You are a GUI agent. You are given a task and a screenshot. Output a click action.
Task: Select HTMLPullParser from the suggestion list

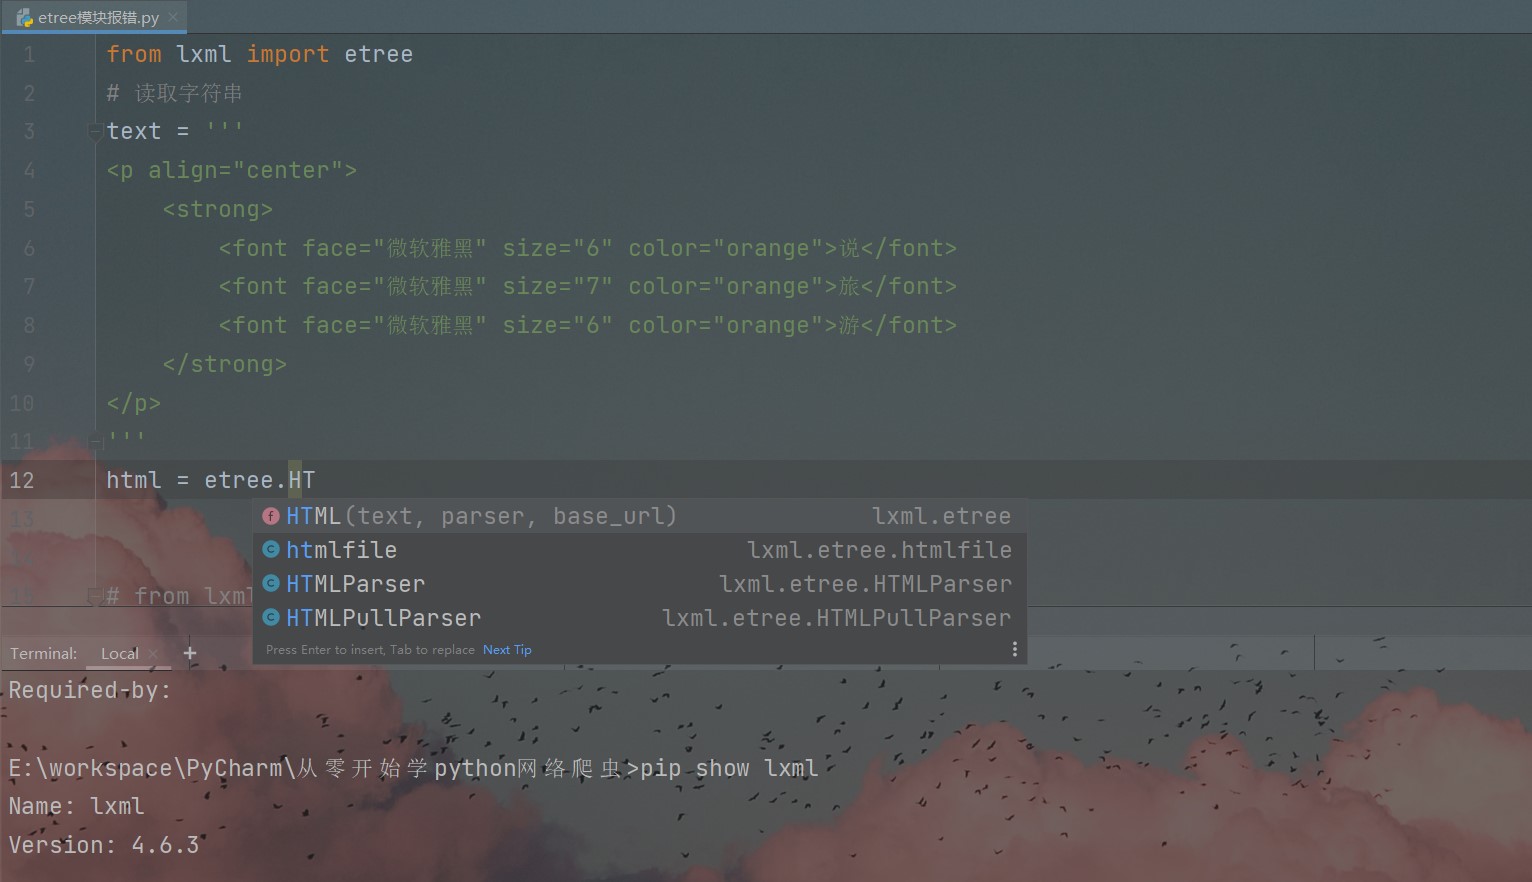[383, 617]
